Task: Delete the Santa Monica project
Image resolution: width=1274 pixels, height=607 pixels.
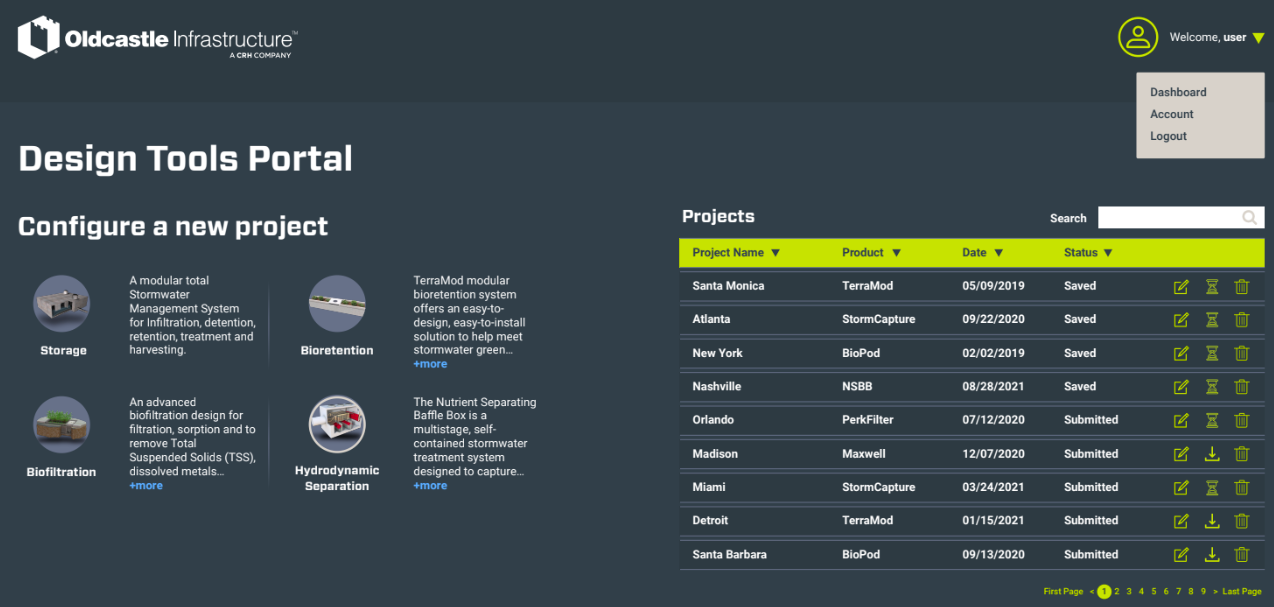Action: click(1242, 287)
